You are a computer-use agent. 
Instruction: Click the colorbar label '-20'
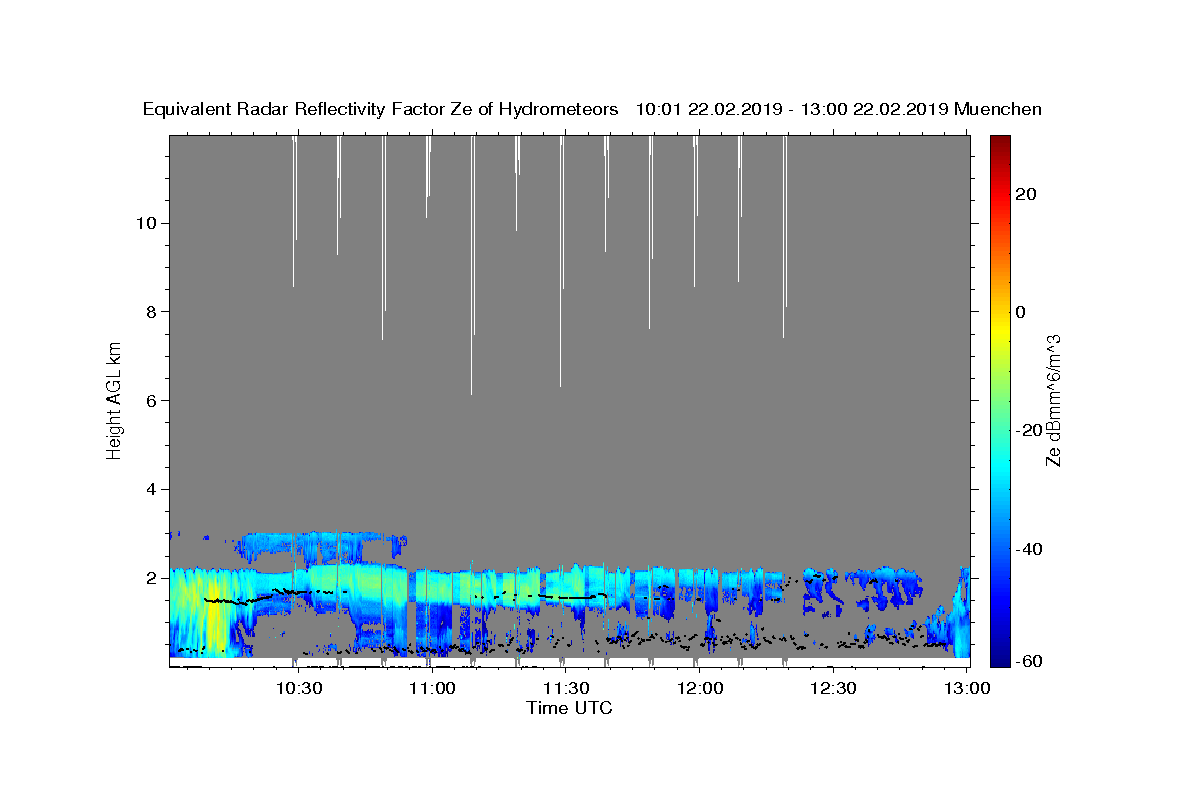click(1028, 430)
